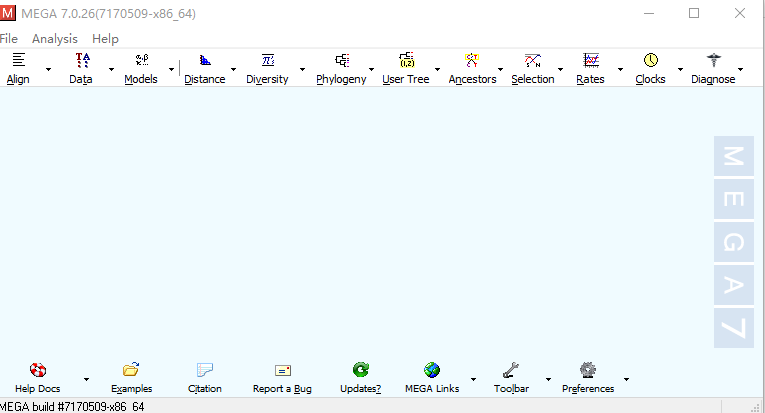Expand the Distance dropdown arrow
The width and height of the screenshot is (765, 413).
point(233,69)
